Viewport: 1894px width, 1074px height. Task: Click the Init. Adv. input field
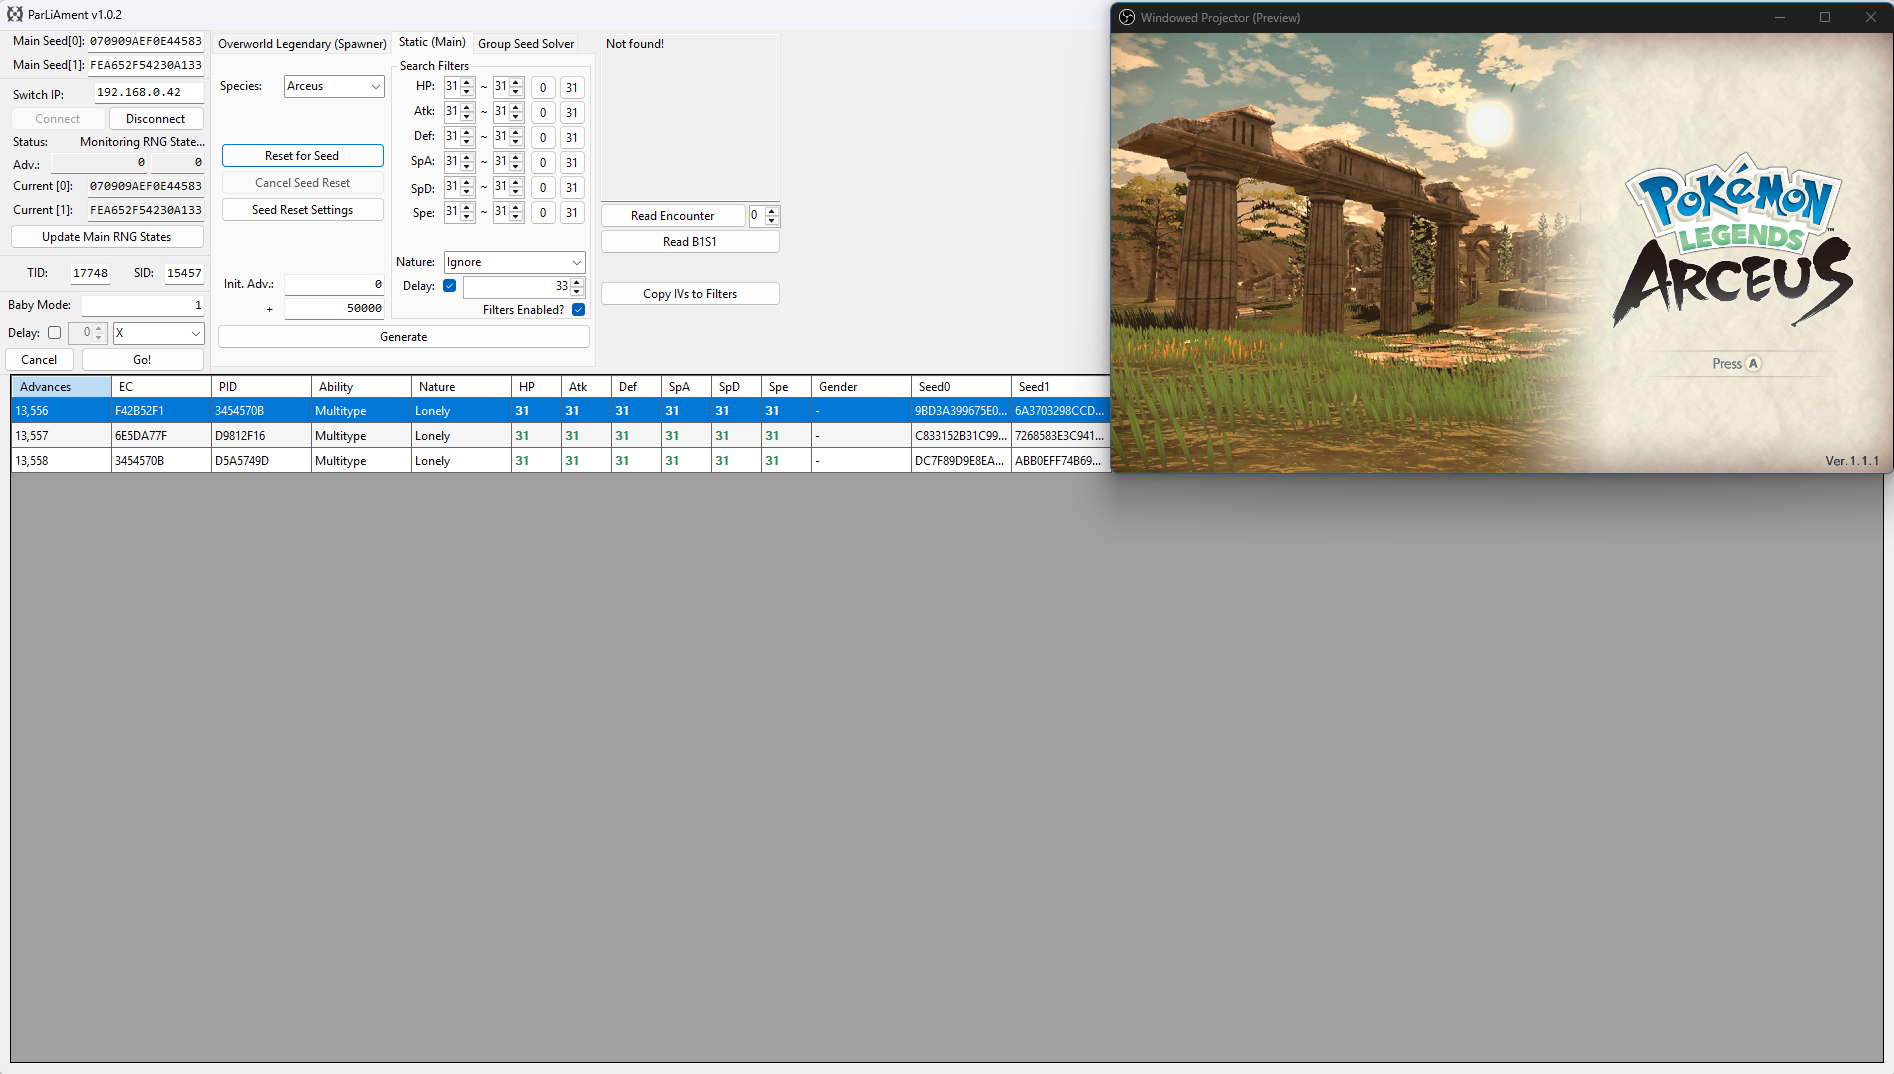coord(334,285)
